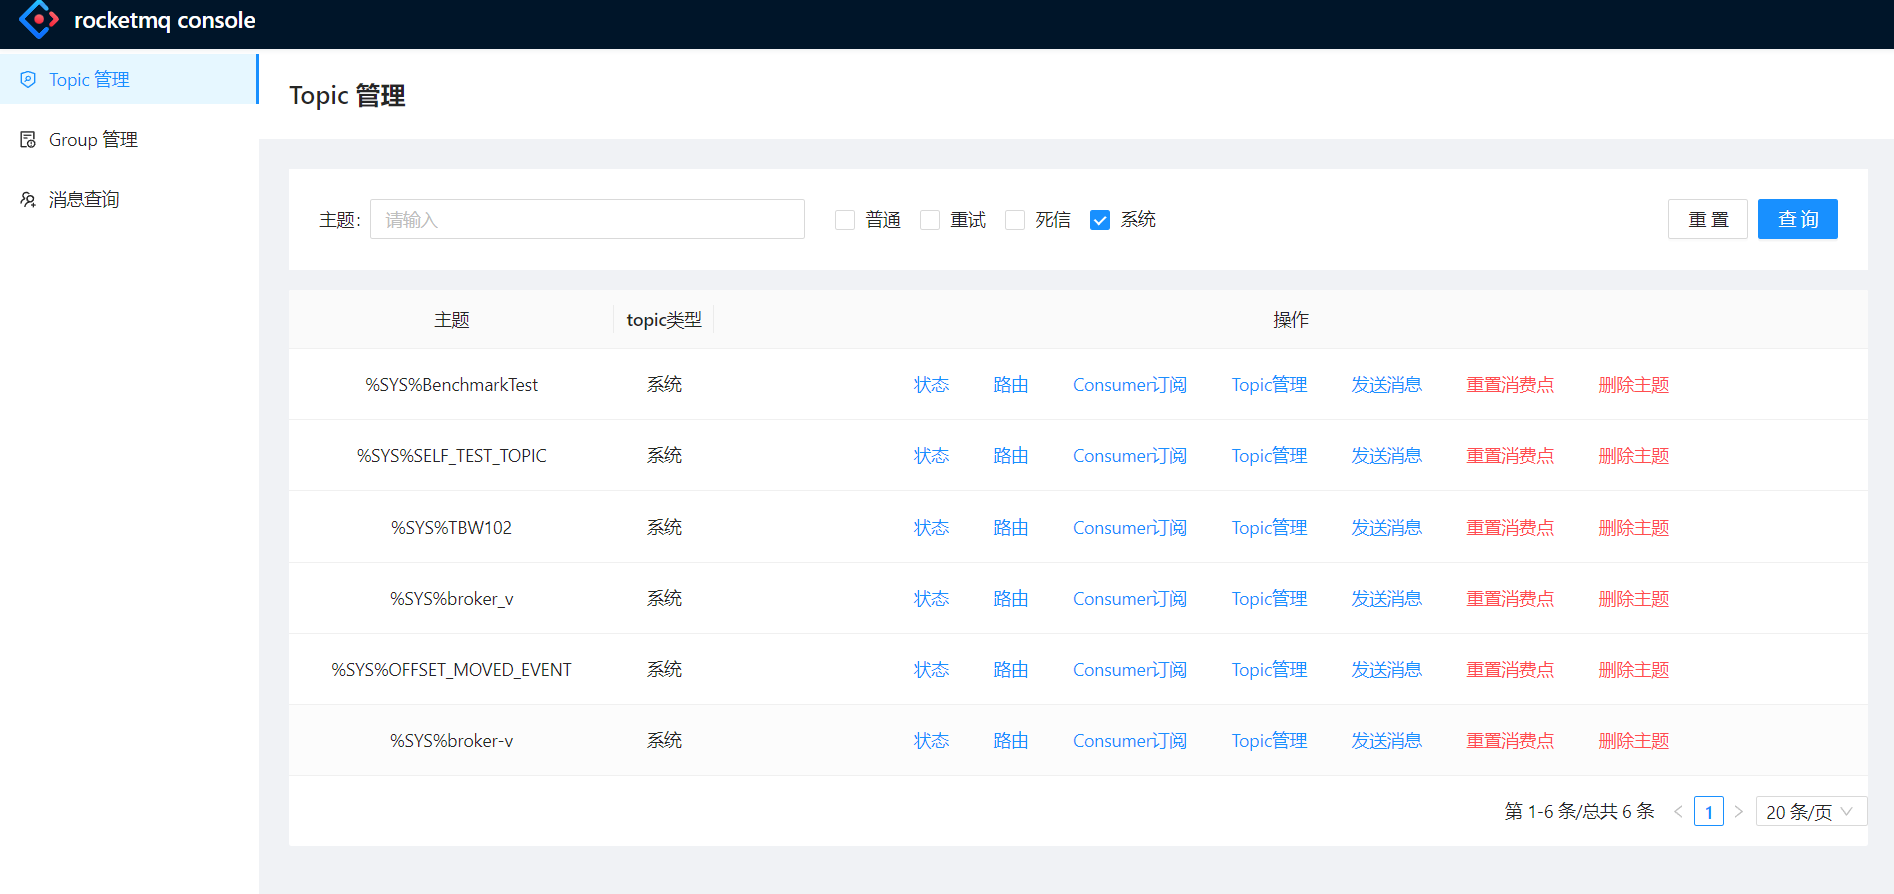Open 路由 for %SYS%BenchmarkTest
Screen dimensions: 1894x894
[x=1011, y=385]
